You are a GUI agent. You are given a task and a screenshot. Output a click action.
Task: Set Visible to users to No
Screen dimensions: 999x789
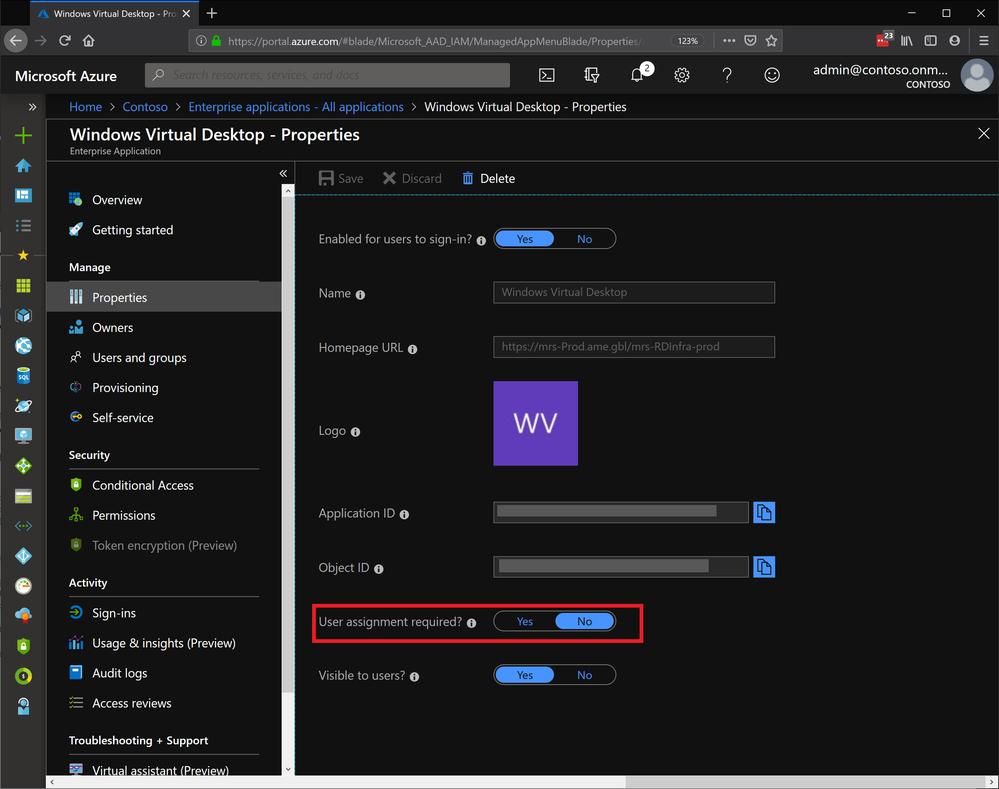point(584,675)
